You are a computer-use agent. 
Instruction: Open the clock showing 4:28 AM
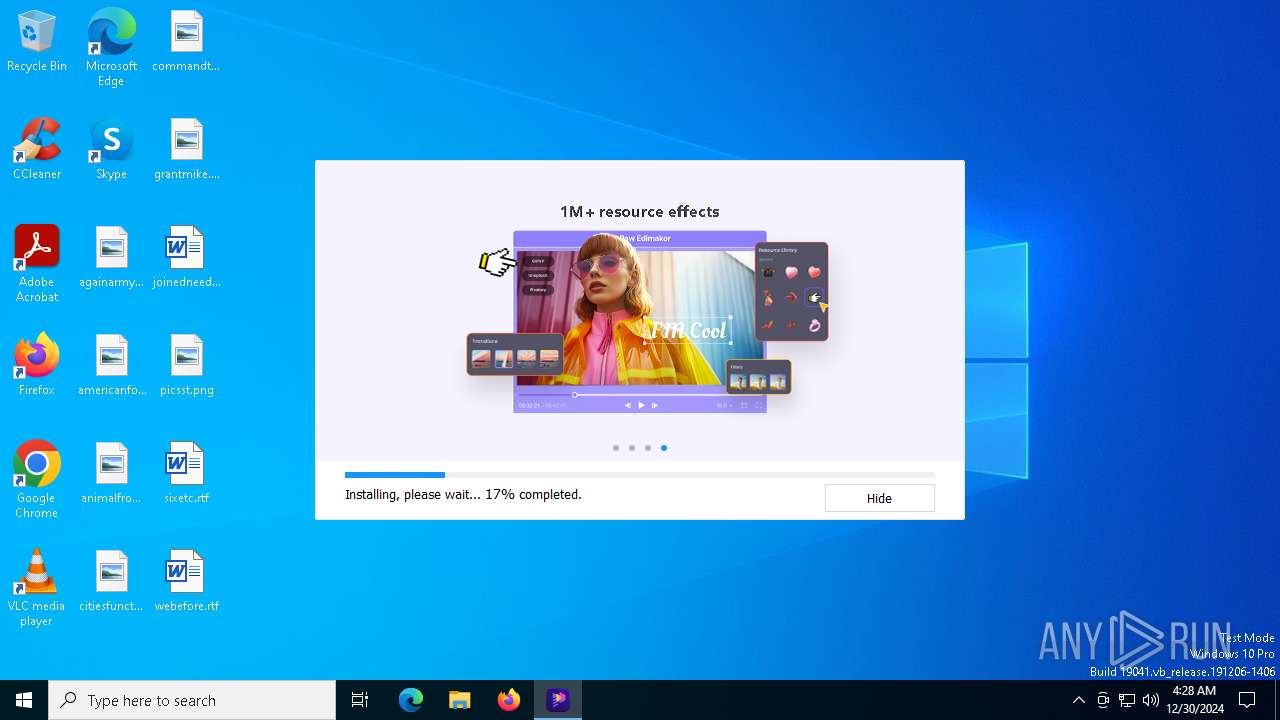(x=1195, y=700)
